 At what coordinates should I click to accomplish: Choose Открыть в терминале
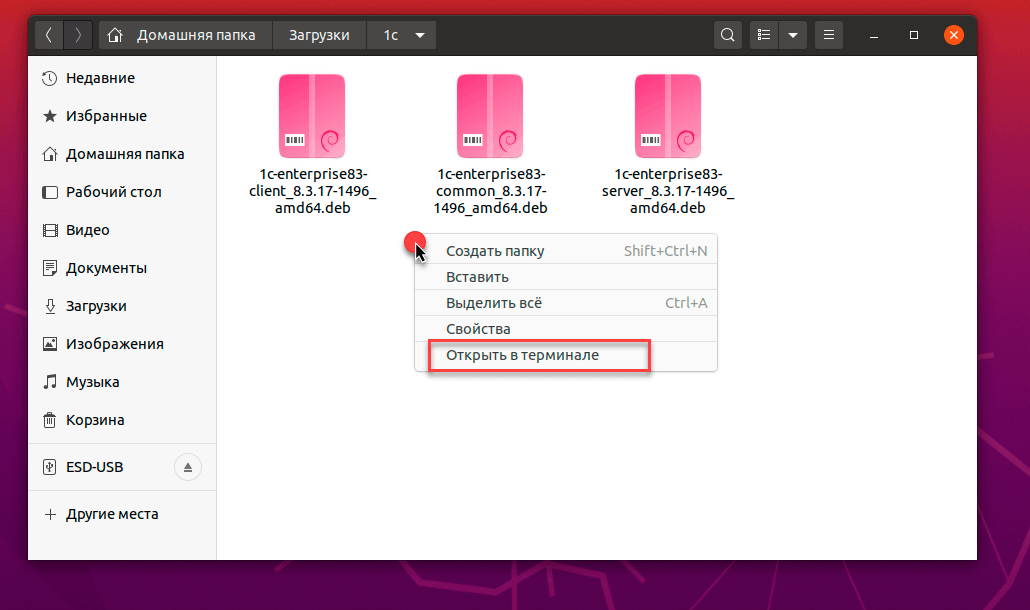click(x=566, y=355)
